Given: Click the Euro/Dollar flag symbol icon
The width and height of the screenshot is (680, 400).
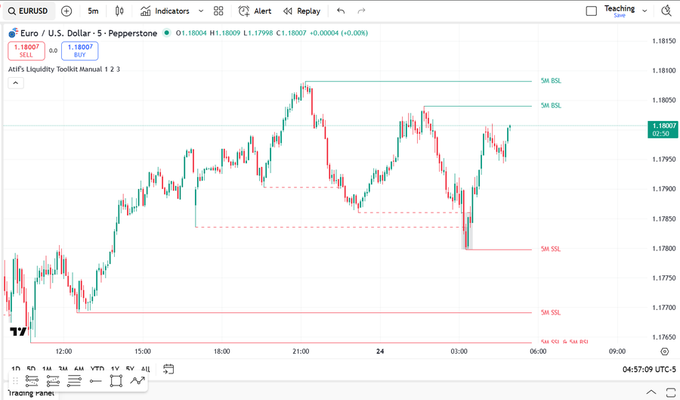Looking at the screenshot, I should [13, 33].
